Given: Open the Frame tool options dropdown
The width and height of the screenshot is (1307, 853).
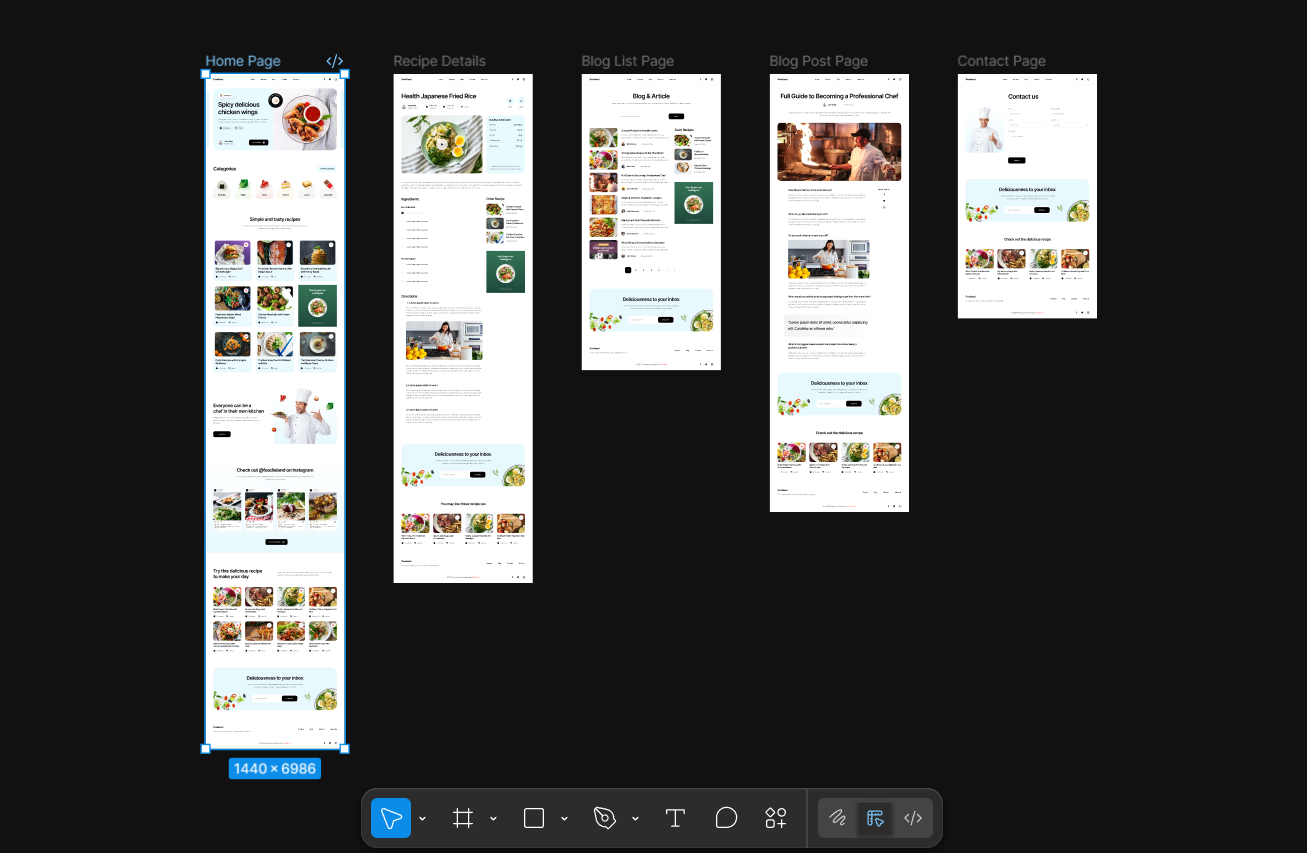Looking at the screenshot, I should 493,818.
